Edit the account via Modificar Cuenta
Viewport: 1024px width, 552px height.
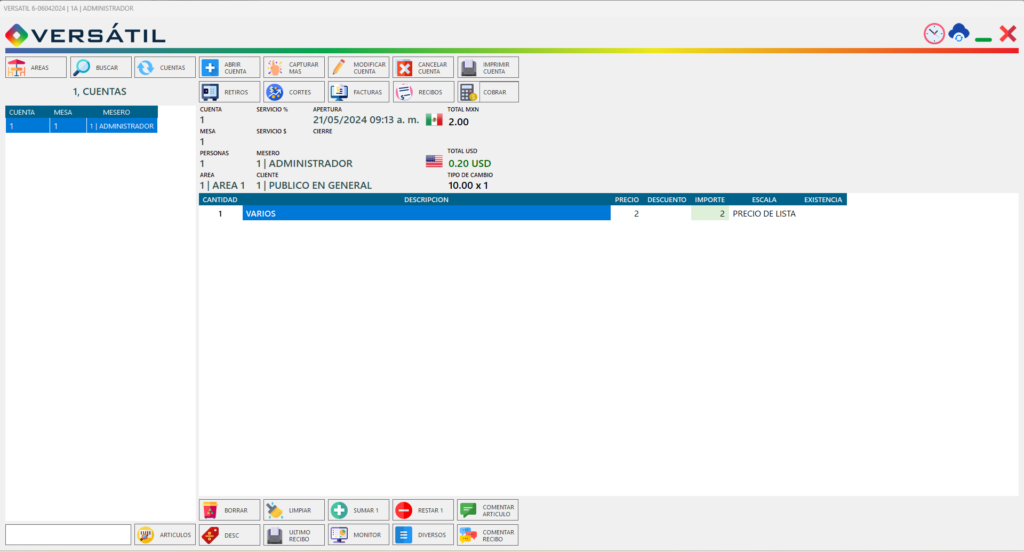(359, 67)
